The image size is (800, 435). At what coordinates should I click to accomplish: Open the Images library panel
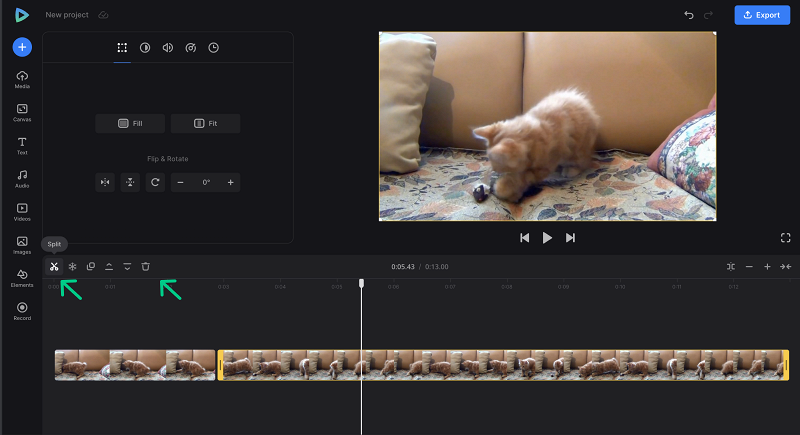click(x=22, y=245)
